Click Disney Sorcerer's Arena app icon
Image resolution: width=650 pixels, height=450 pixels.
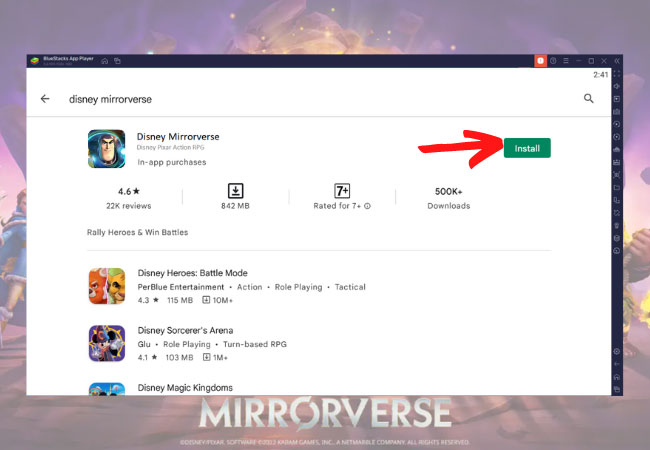pos(106,343)
